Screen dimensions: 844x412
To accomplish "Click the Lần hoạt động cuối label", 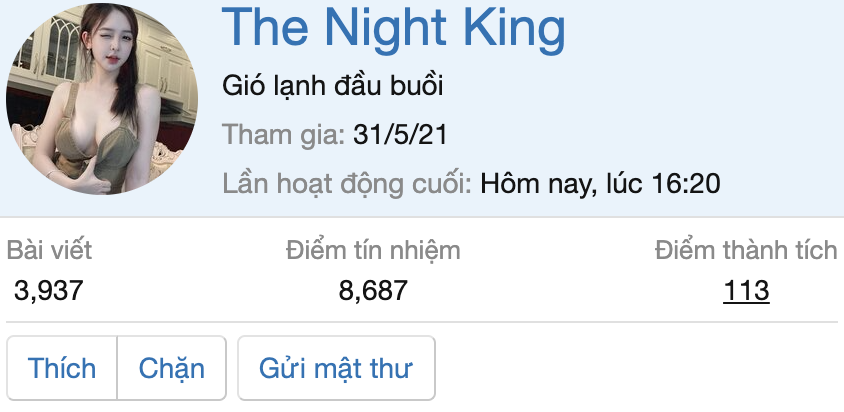I will click(347, 184).
